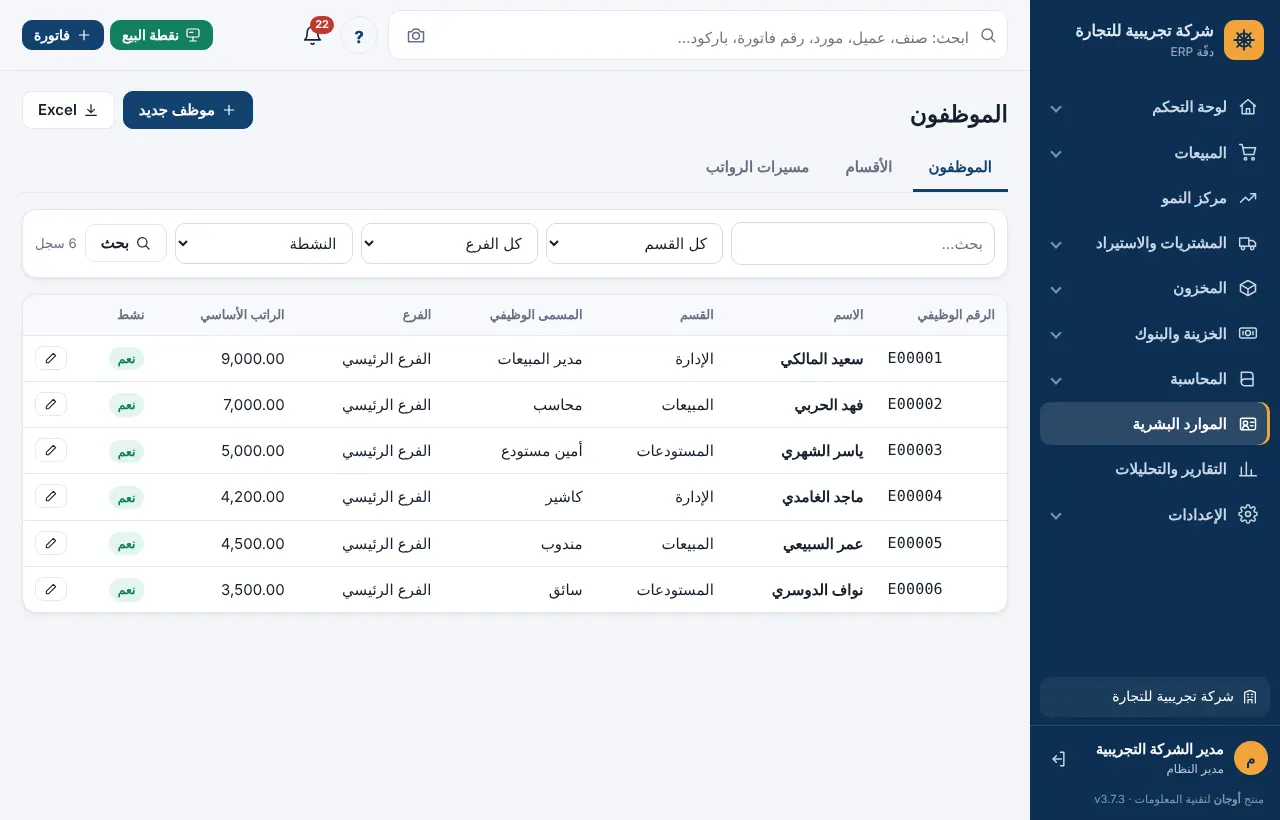Screen dimensions: 1280x820
Task: Click the فاتورة button in top bar
Action: (63, 35)
